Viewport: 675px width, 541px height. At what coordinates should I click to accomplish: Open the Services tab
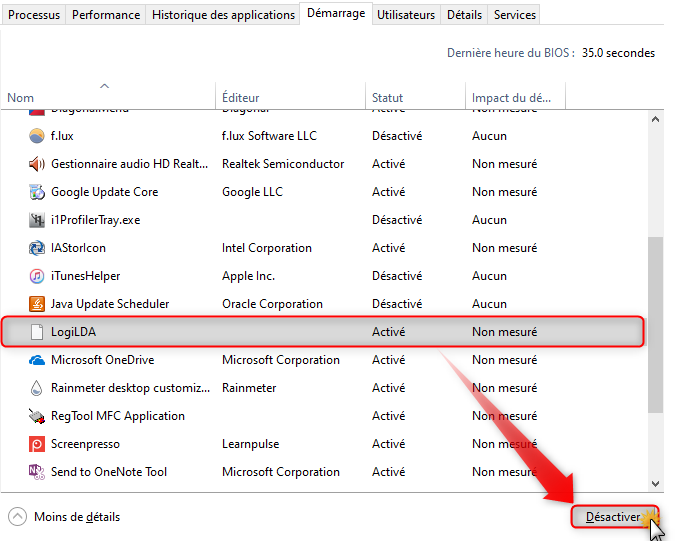click(x=515, y=15)
